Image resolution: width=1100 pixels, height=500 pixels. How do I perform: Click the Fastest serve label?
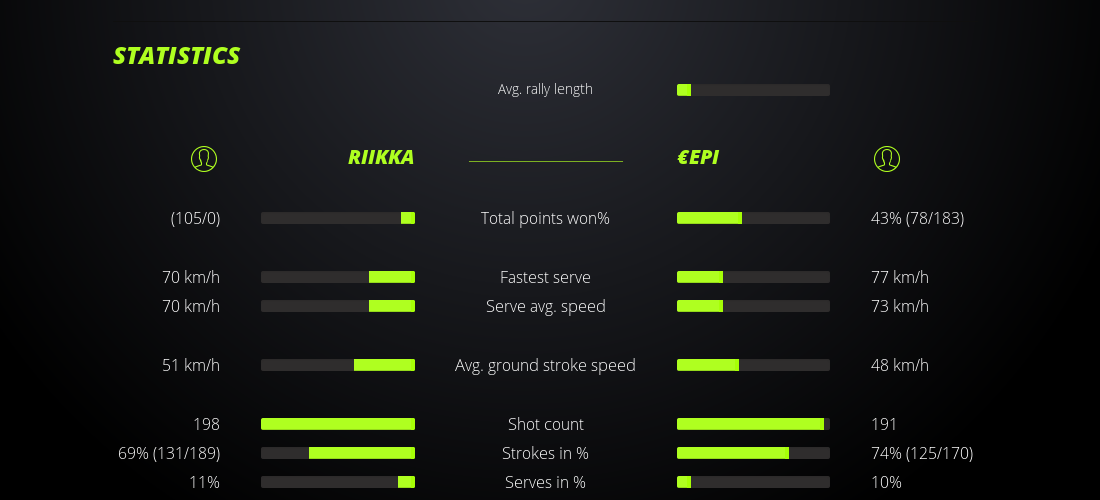(545, 277)
